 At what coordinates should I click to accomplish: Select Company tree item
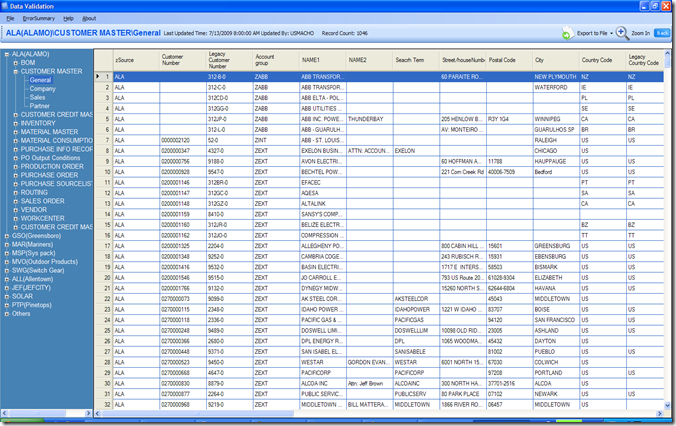pos(43,89)
